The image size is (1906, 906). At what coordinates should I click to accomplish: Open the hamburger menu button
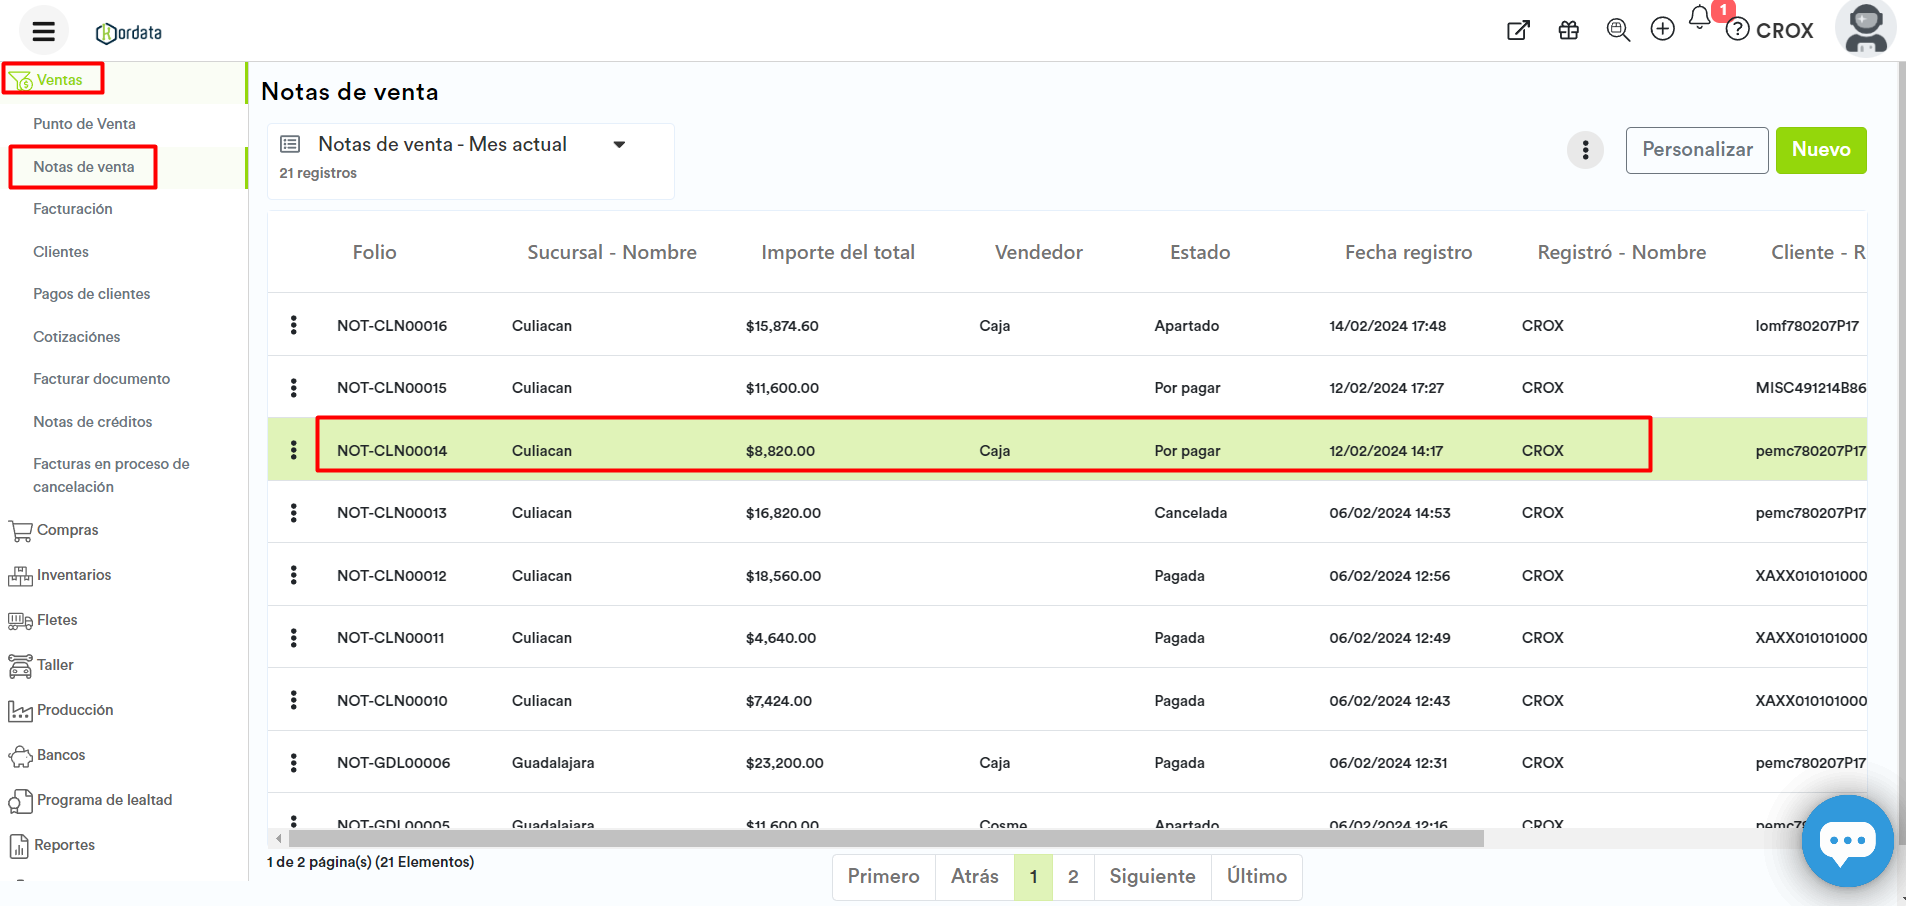pyautogui.click(x=43, y=31)
